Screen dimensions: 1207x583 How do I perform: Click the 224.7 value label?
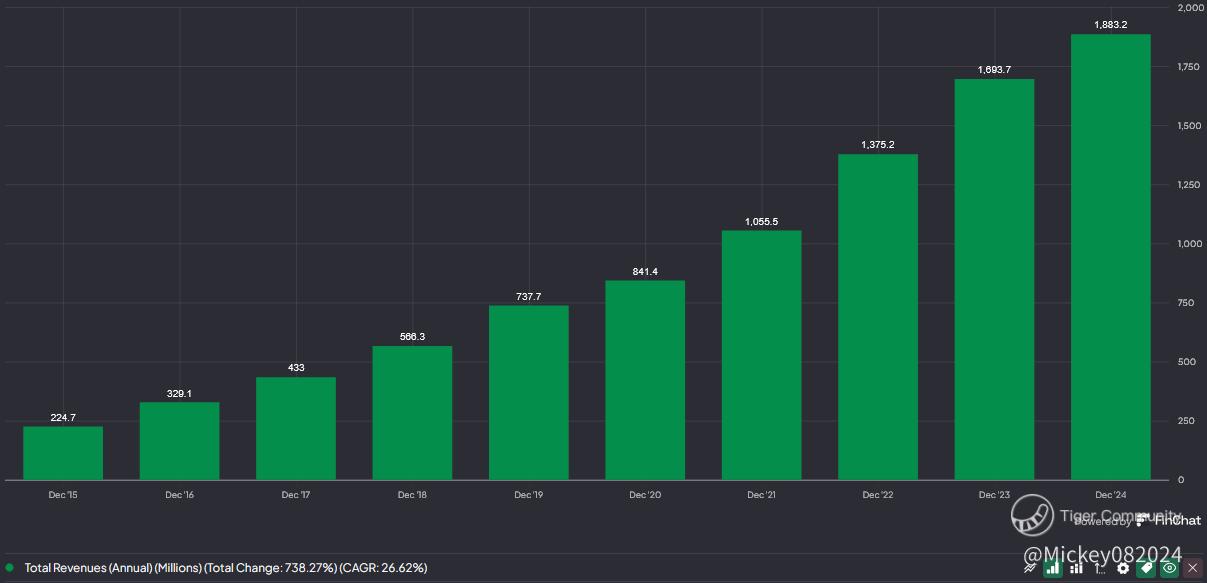click(x=63, y=417)
